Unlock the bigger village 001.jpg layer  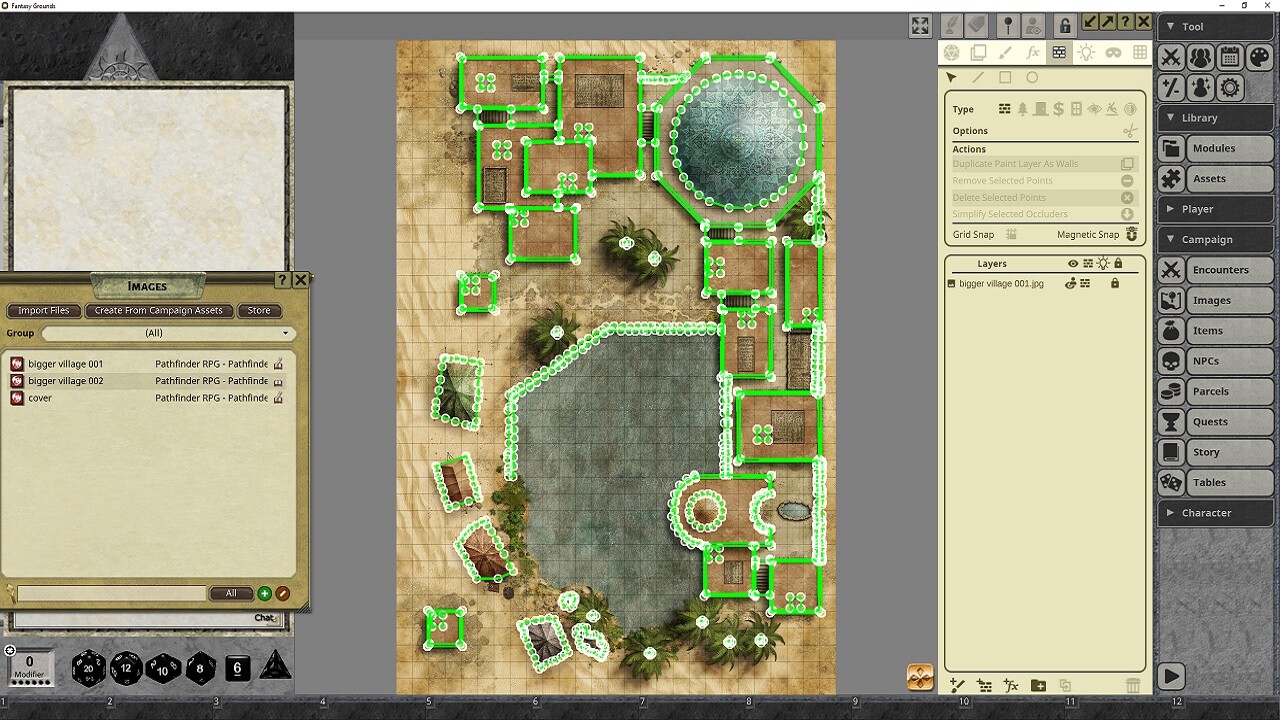(1115, 283)
